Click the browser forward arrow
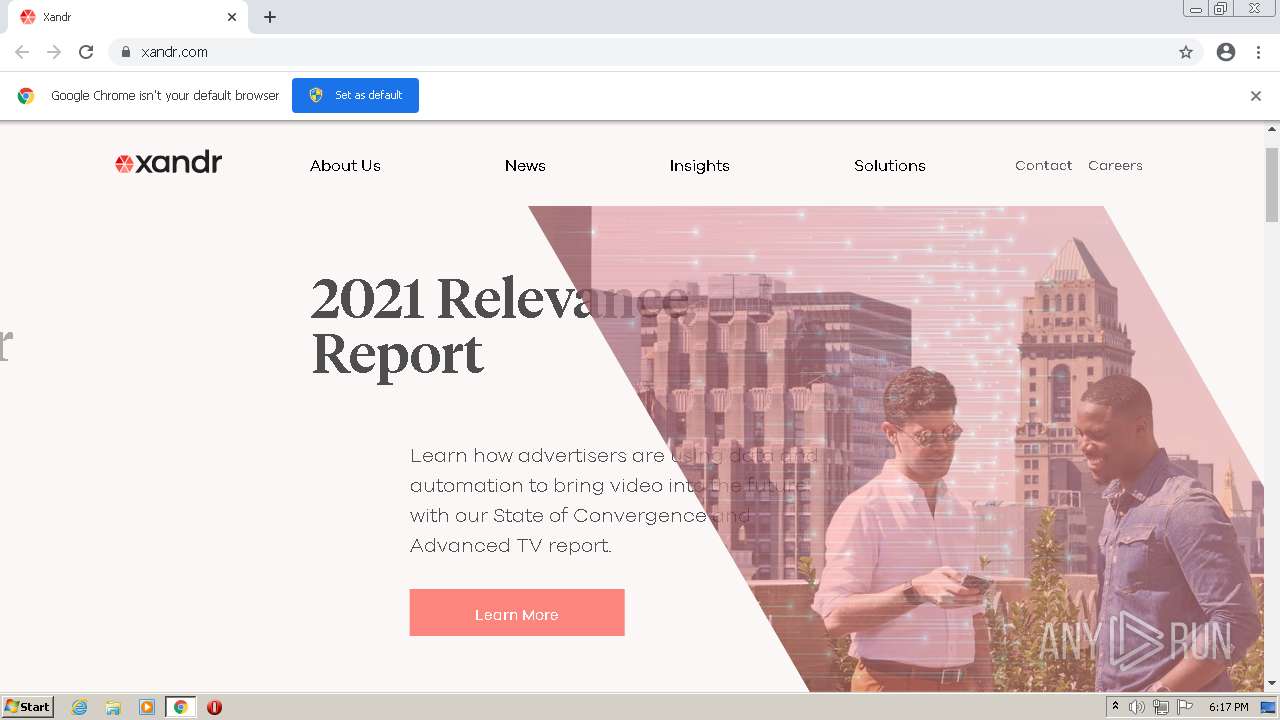 click(54, 52)
